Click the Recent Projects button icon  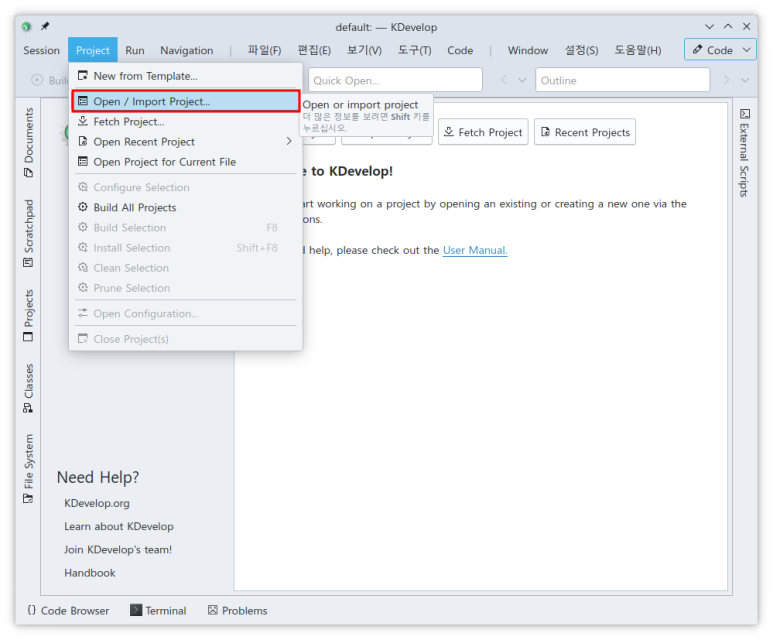pos(545,132)
